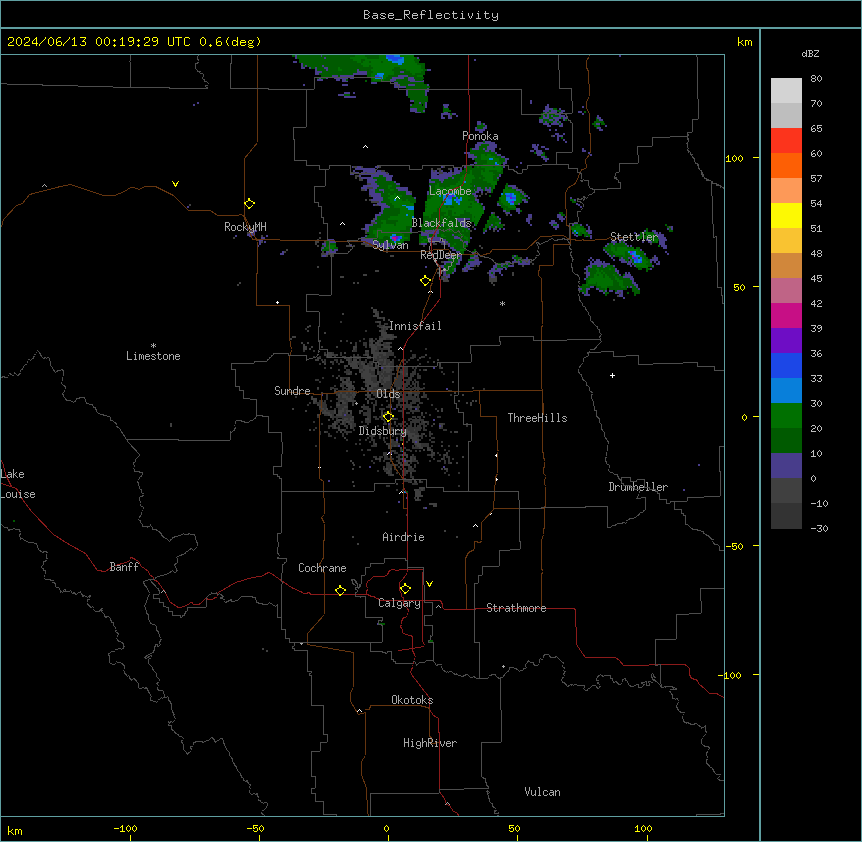Click the yellow diamond marker above Didsbury
Image resolution: width=862 pixels, height=842 pixels.
(x=388, y=417)
